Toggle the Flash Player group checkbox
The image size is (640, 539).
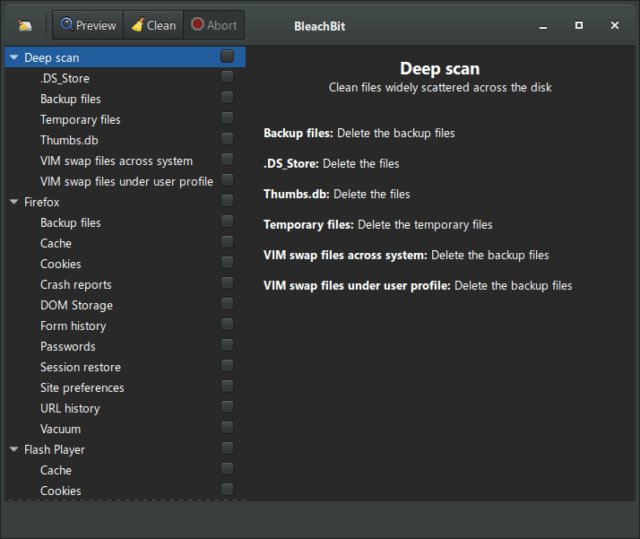(227, 448)
